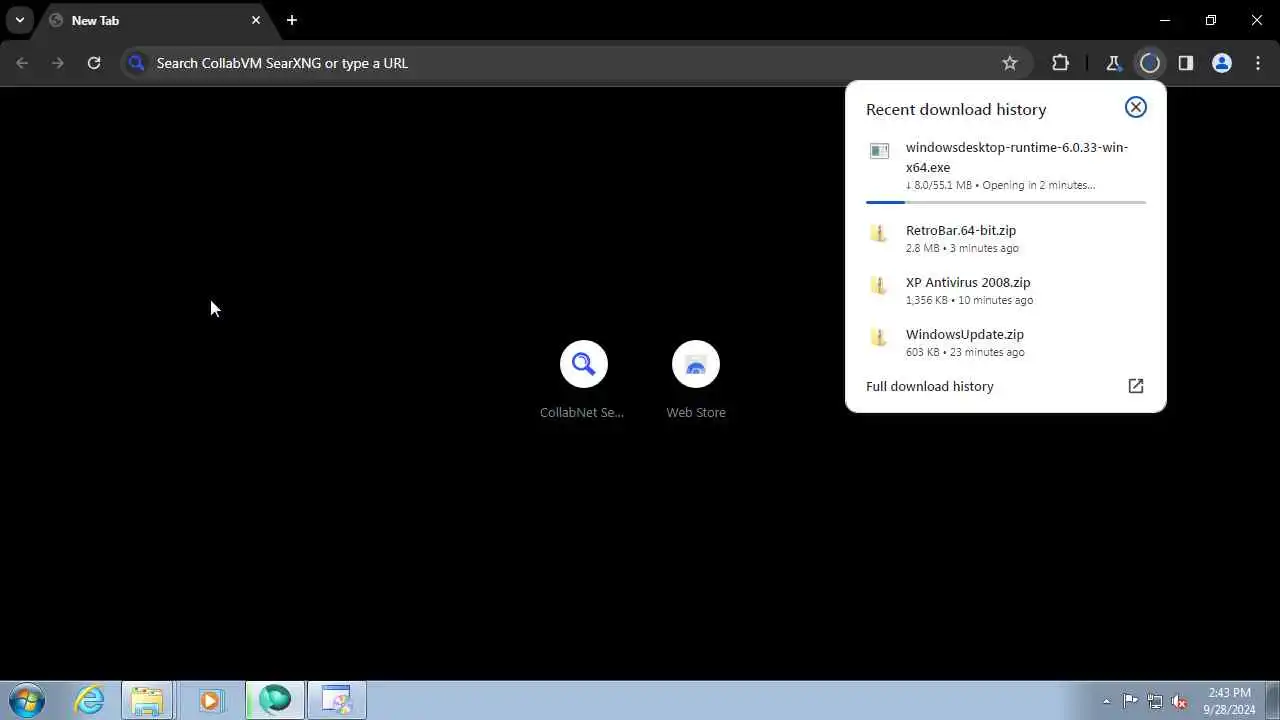Toggle the downloads toolbar button
This screenshot has width=1280, height=720.
tap(1150, 63)
